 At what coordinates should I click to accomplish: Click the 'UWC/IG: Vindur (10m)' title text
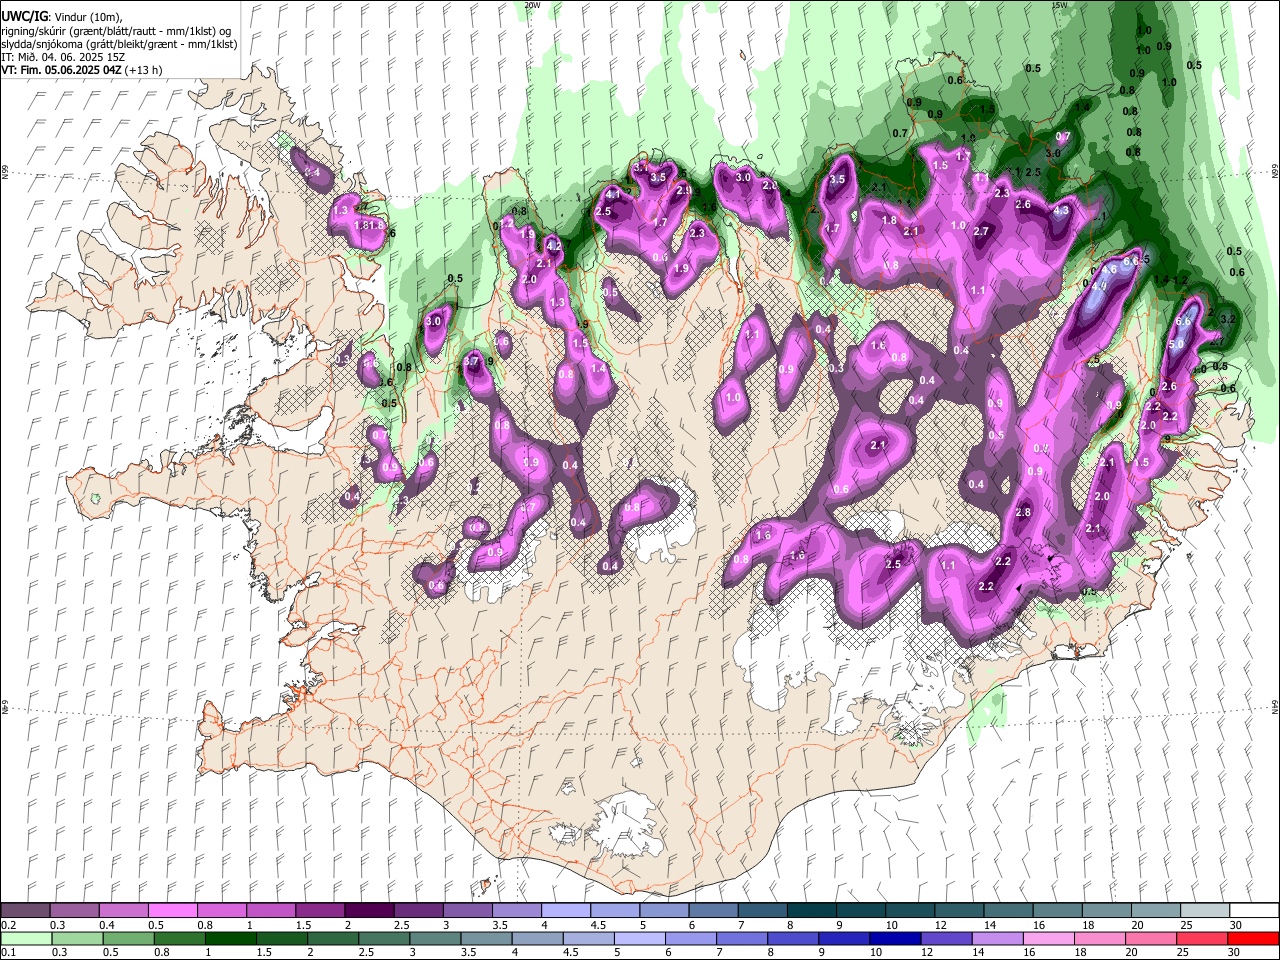(61, 17)
